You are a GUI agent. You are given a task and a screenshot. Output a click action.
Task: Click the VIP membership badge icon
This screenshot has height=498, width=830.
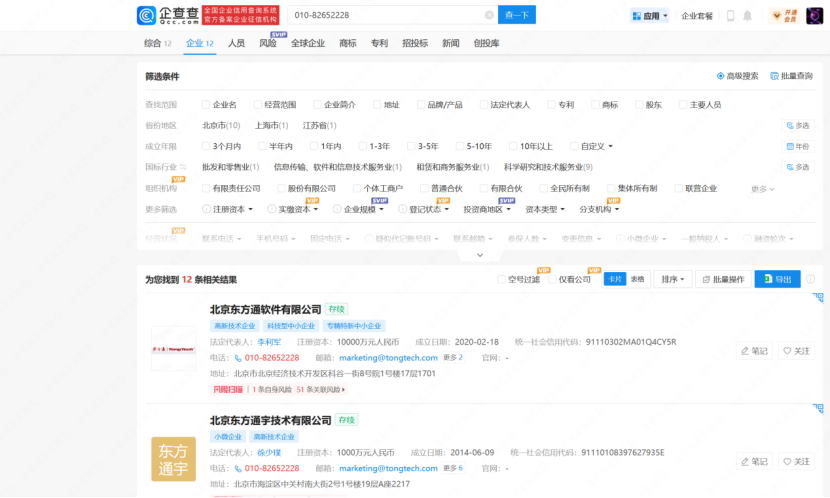(784, 15)
